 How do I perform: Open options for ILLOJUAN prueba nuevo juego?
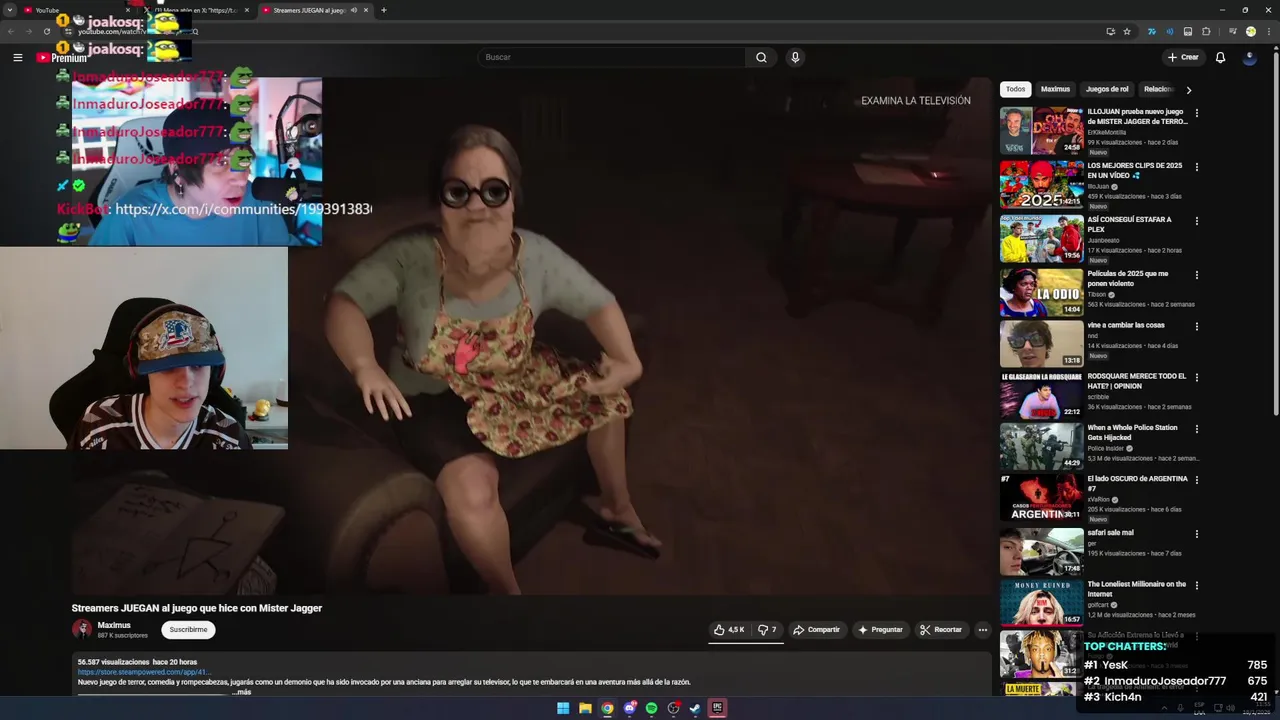(1196, 113)
